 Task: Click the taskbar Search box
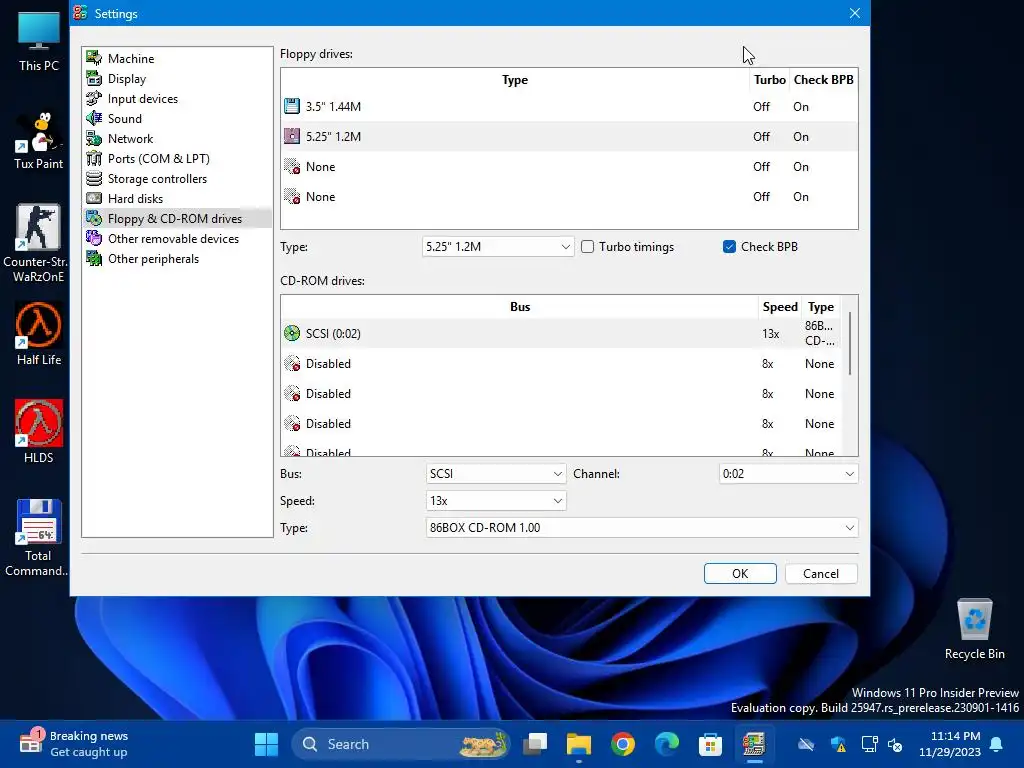(400, 744)
